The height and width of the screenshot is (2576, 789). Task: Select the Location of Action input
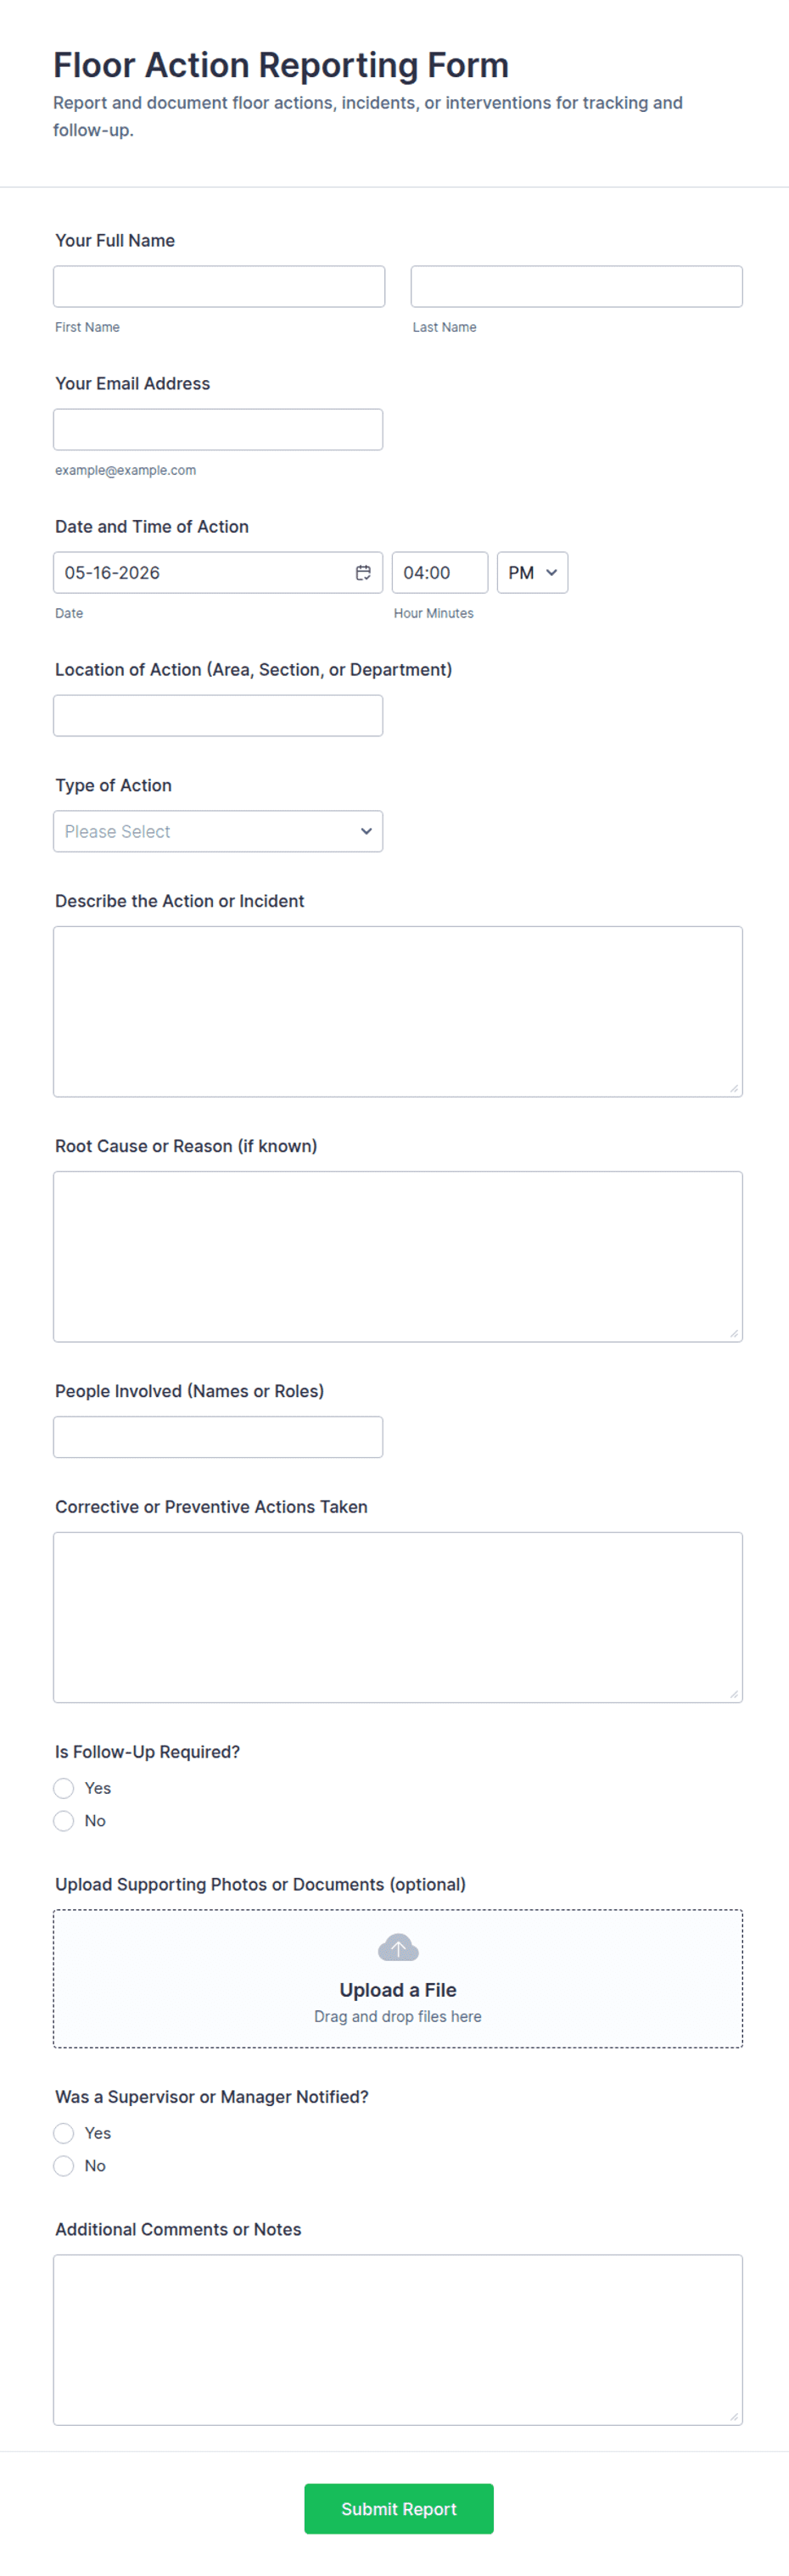point(218,715)
